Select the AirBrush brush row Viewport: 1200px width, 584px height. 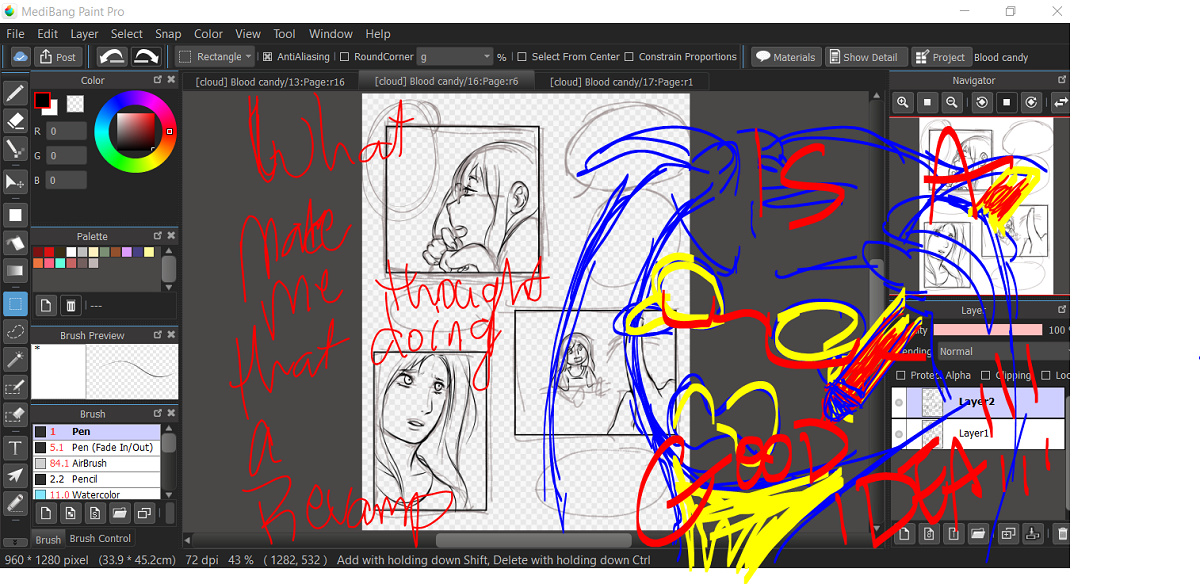click(97, 463)
